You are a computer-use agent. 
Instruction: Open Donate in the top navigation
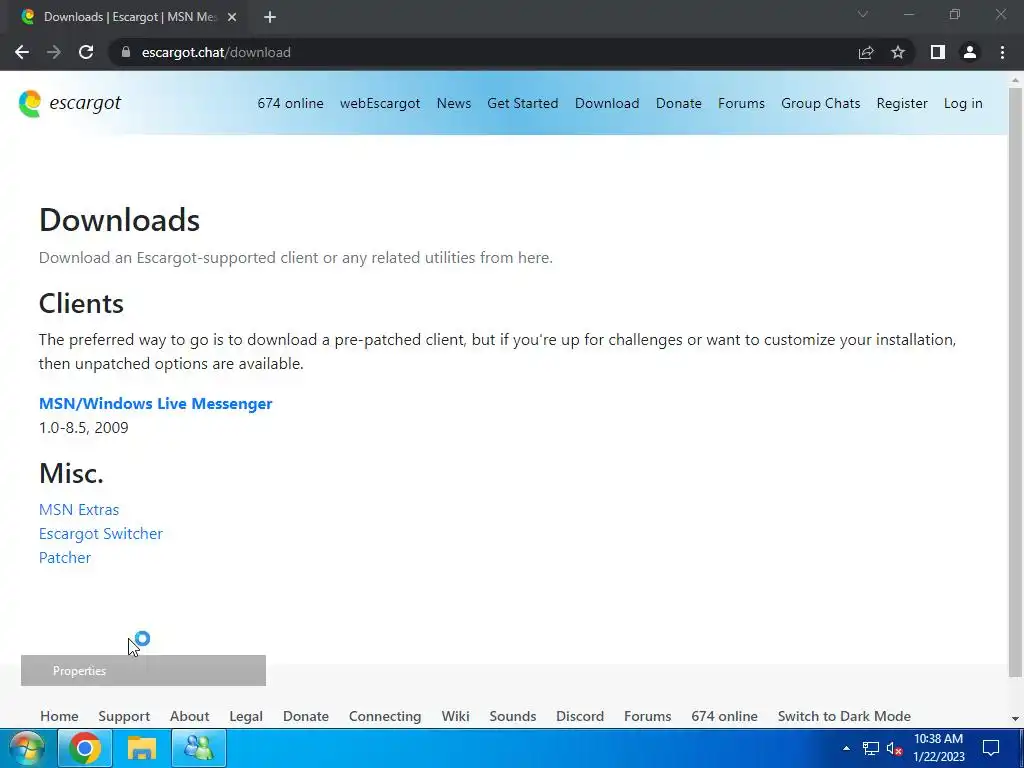click(679, 103)
